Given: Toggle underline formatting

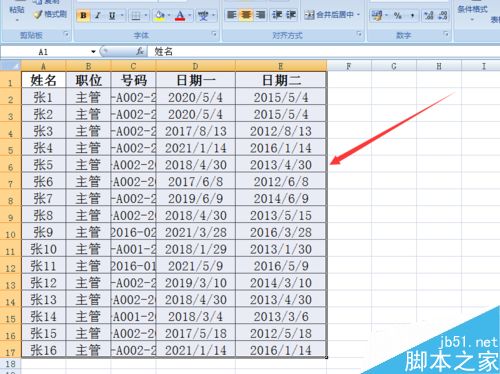Looking at the screenshot, I should click(112, 15).
